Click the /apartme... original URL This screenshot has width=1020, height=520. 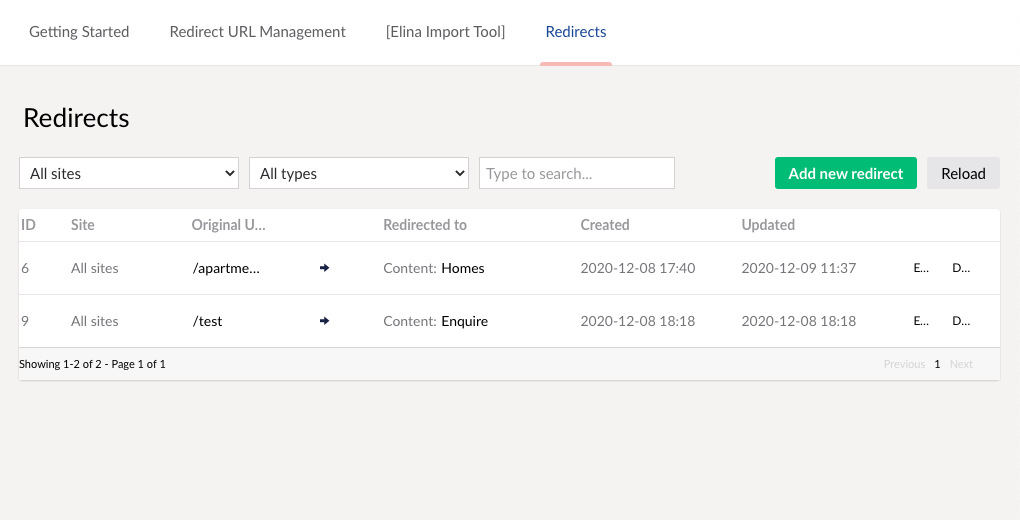pyautogui.click(x=226, y=268)
